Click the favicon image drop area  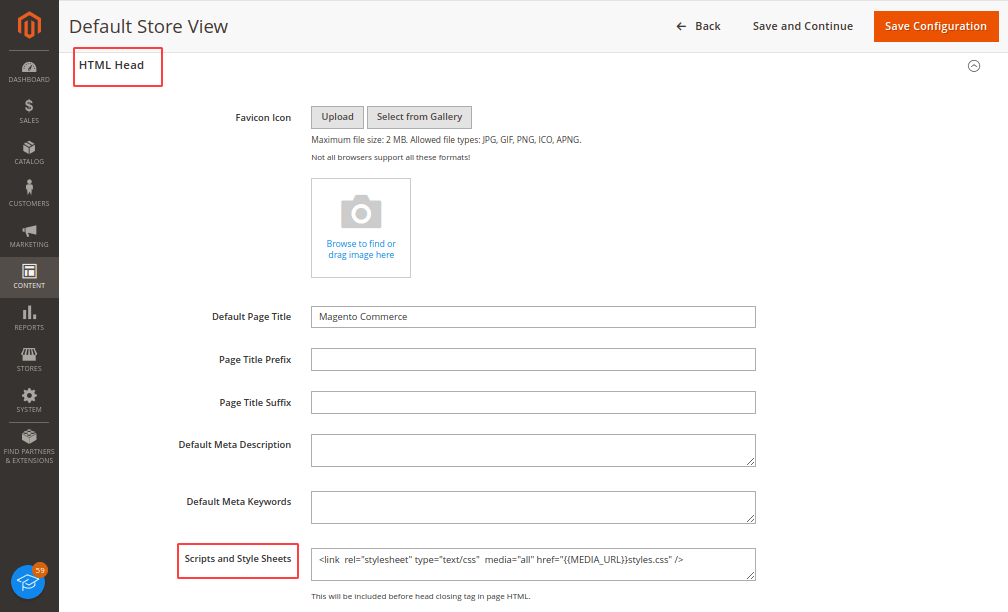[x=361, y=228]
